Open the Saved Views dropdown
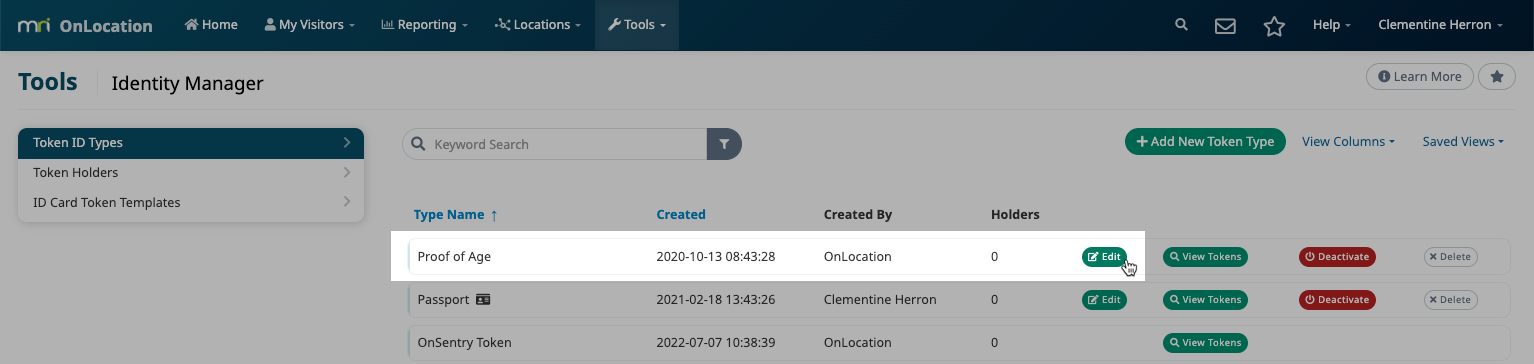The image size is (1534, 364). 1463,142
